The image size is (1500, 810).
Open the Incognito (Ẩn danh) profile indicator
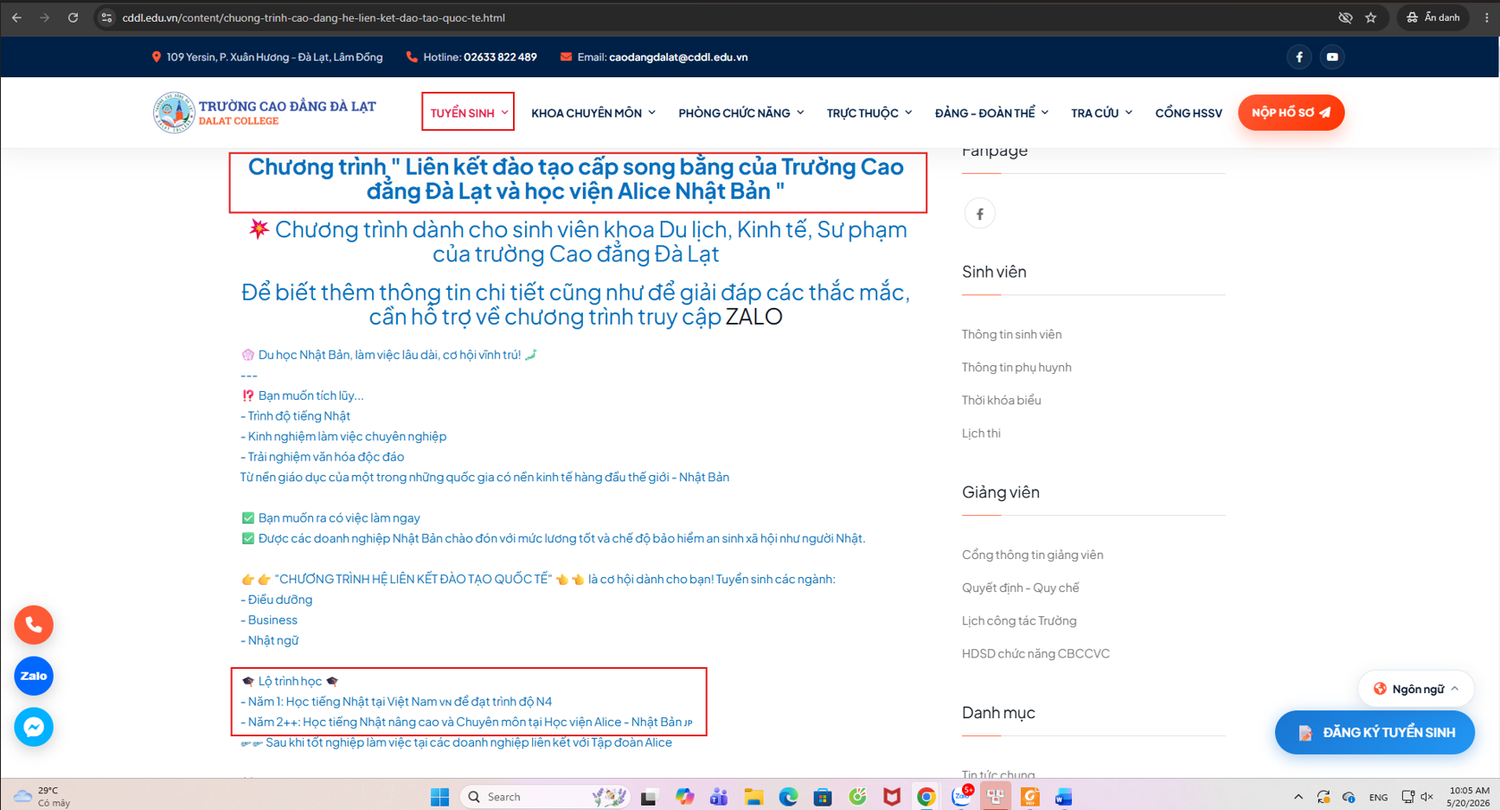tap(1433, 18)
